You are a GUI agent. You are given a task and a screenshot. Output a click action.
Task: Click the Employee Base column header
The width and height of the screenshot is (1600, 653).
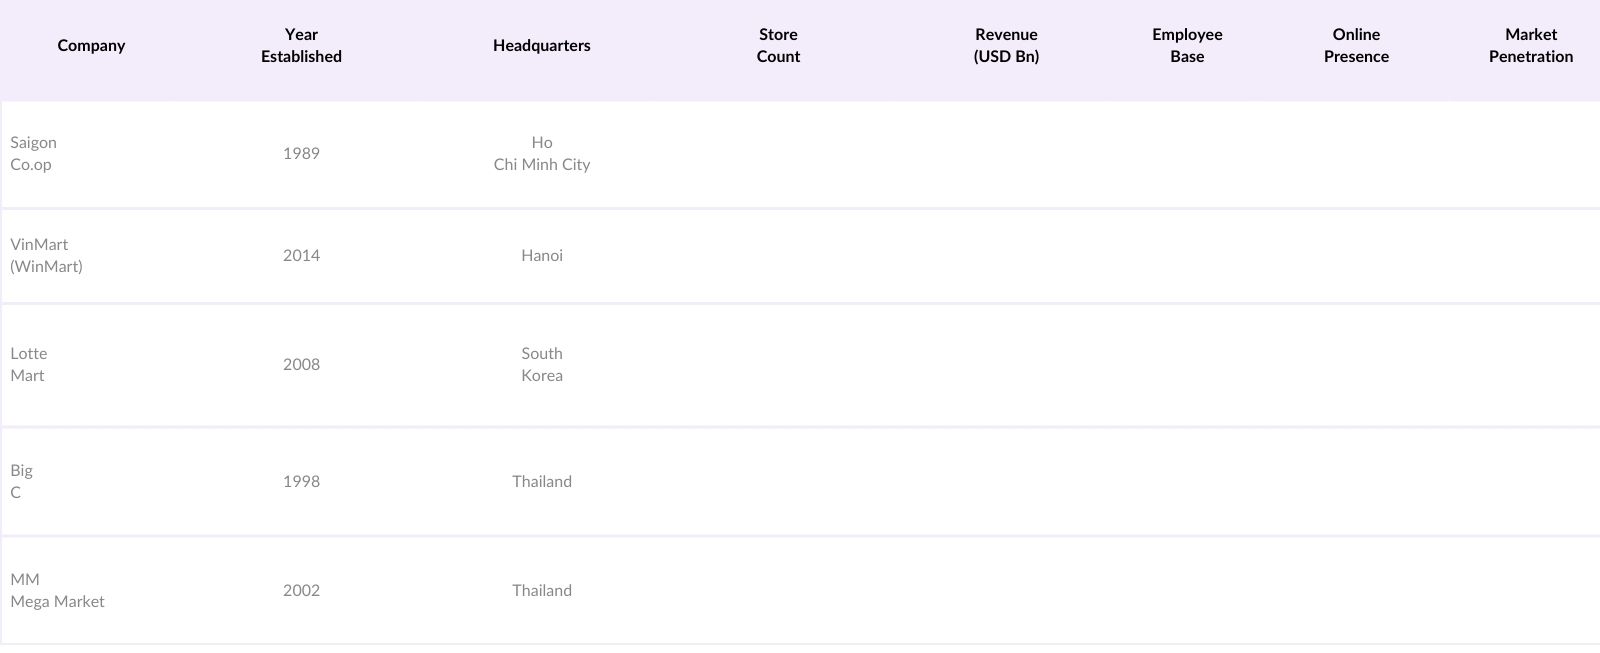(1187, 46)
